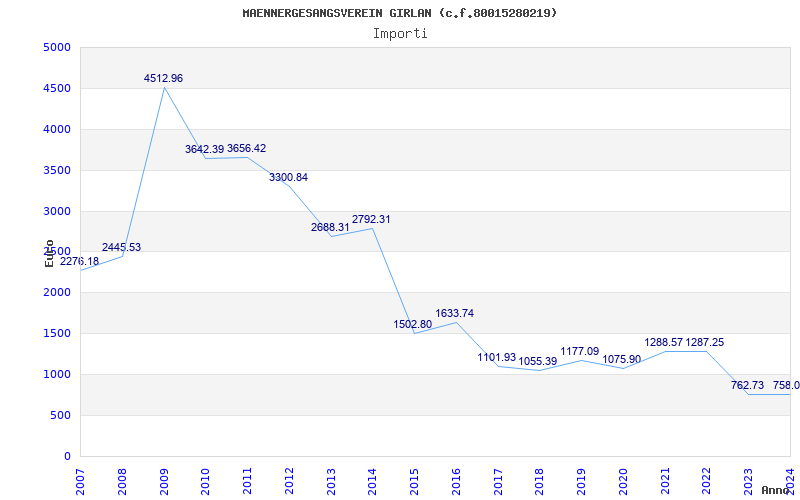The height and width of the screenshot is (500, 800).
Task: Click the 762.73 data label
Action: pos(747,385)
